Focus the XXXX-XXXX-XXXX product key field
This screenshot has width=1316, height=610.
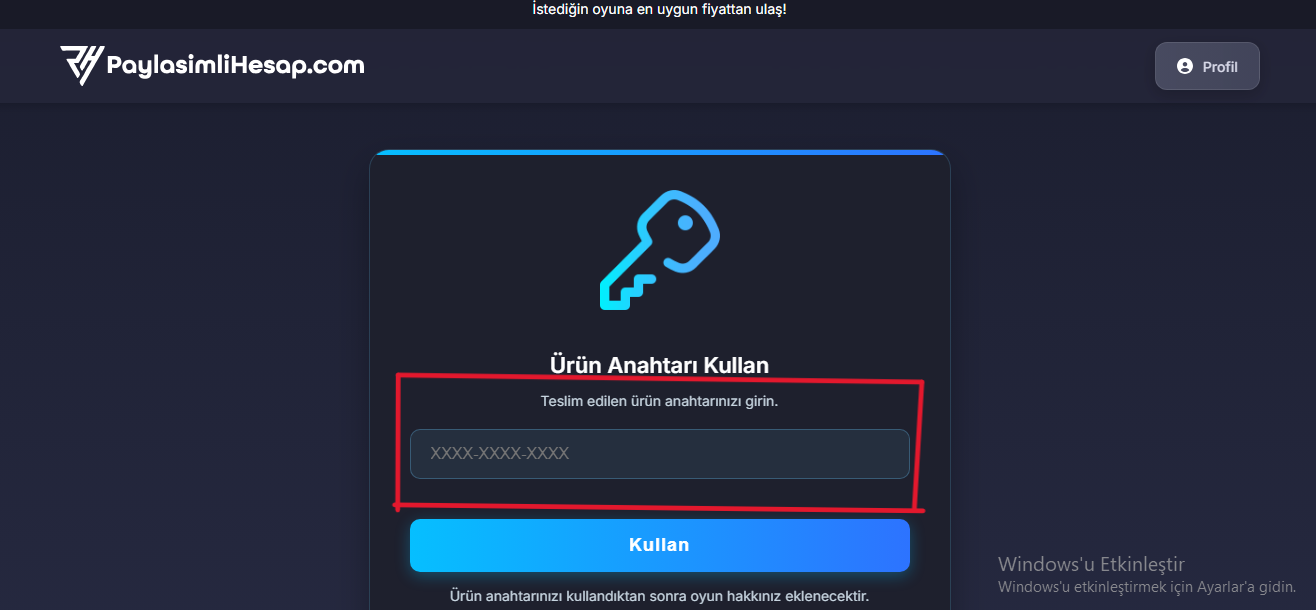pos(660,454)
